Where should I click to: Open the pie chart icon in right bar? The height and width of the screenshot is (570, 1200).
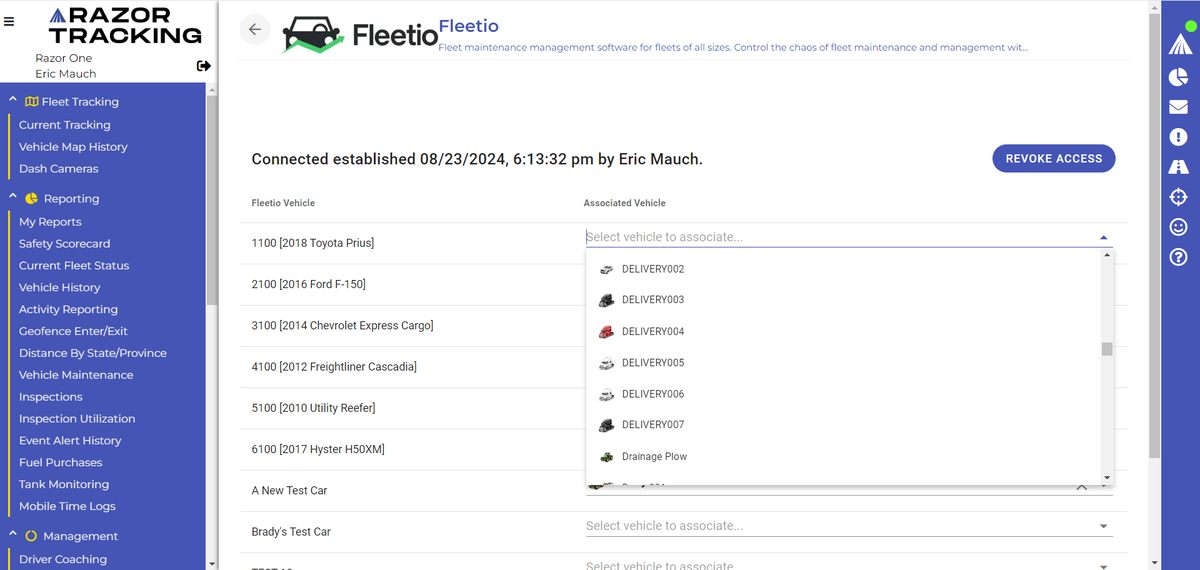1178,77
